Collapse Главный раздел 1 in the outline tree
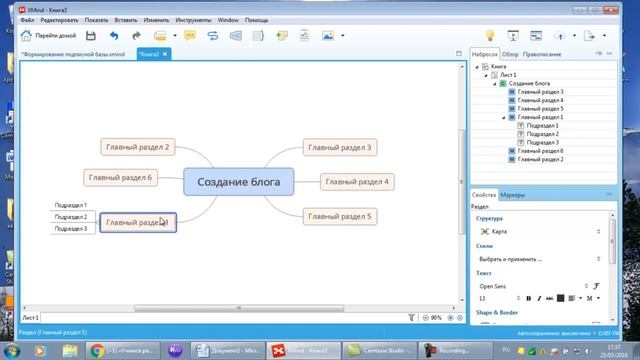 tap(504, 118)
